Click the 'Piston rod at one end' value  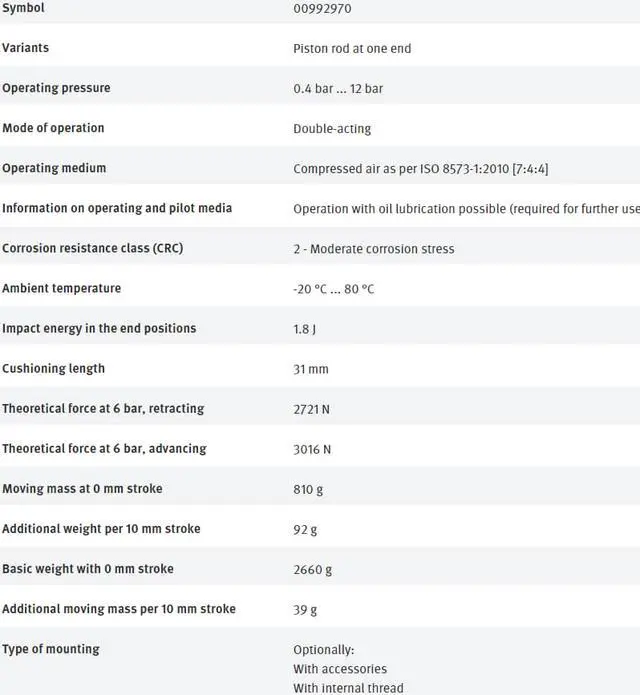tap(352, 49)
